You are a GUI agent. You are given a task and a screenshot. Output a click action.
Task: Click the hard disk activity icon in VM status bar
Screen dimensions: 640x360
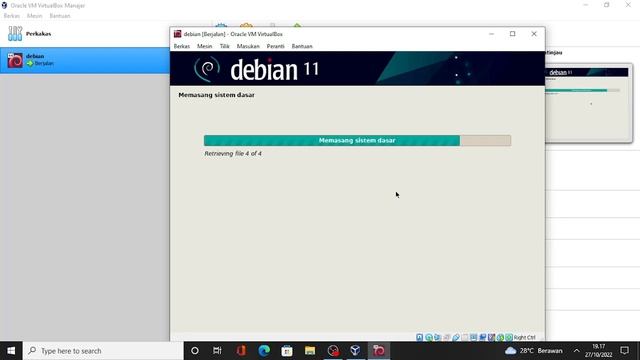(x=420, y=337)
